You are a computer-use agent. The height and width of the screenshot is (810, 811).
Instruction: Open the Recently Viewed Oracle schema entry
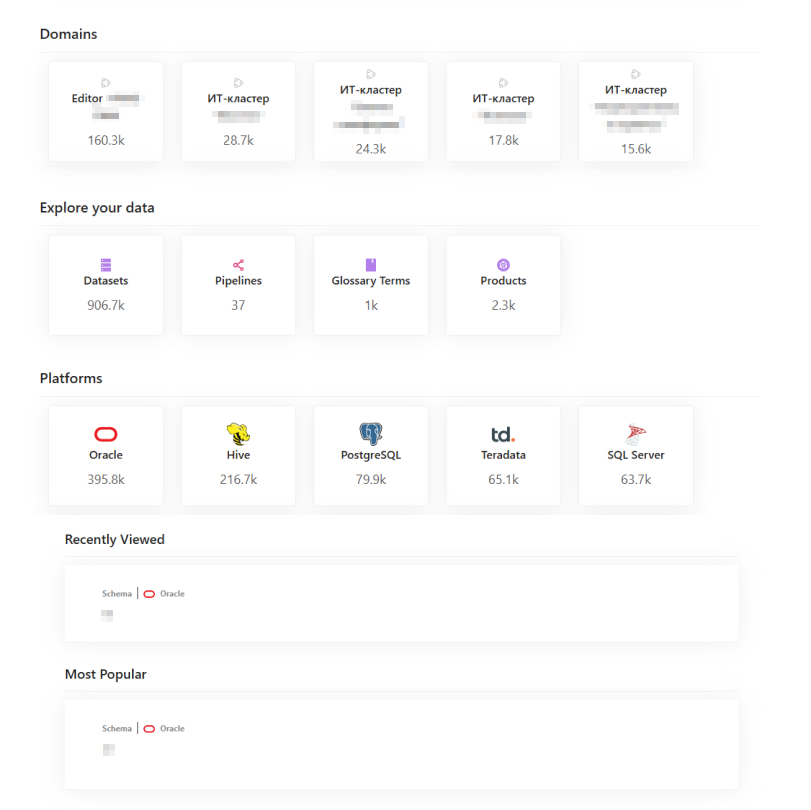click(x=400, y=603)
